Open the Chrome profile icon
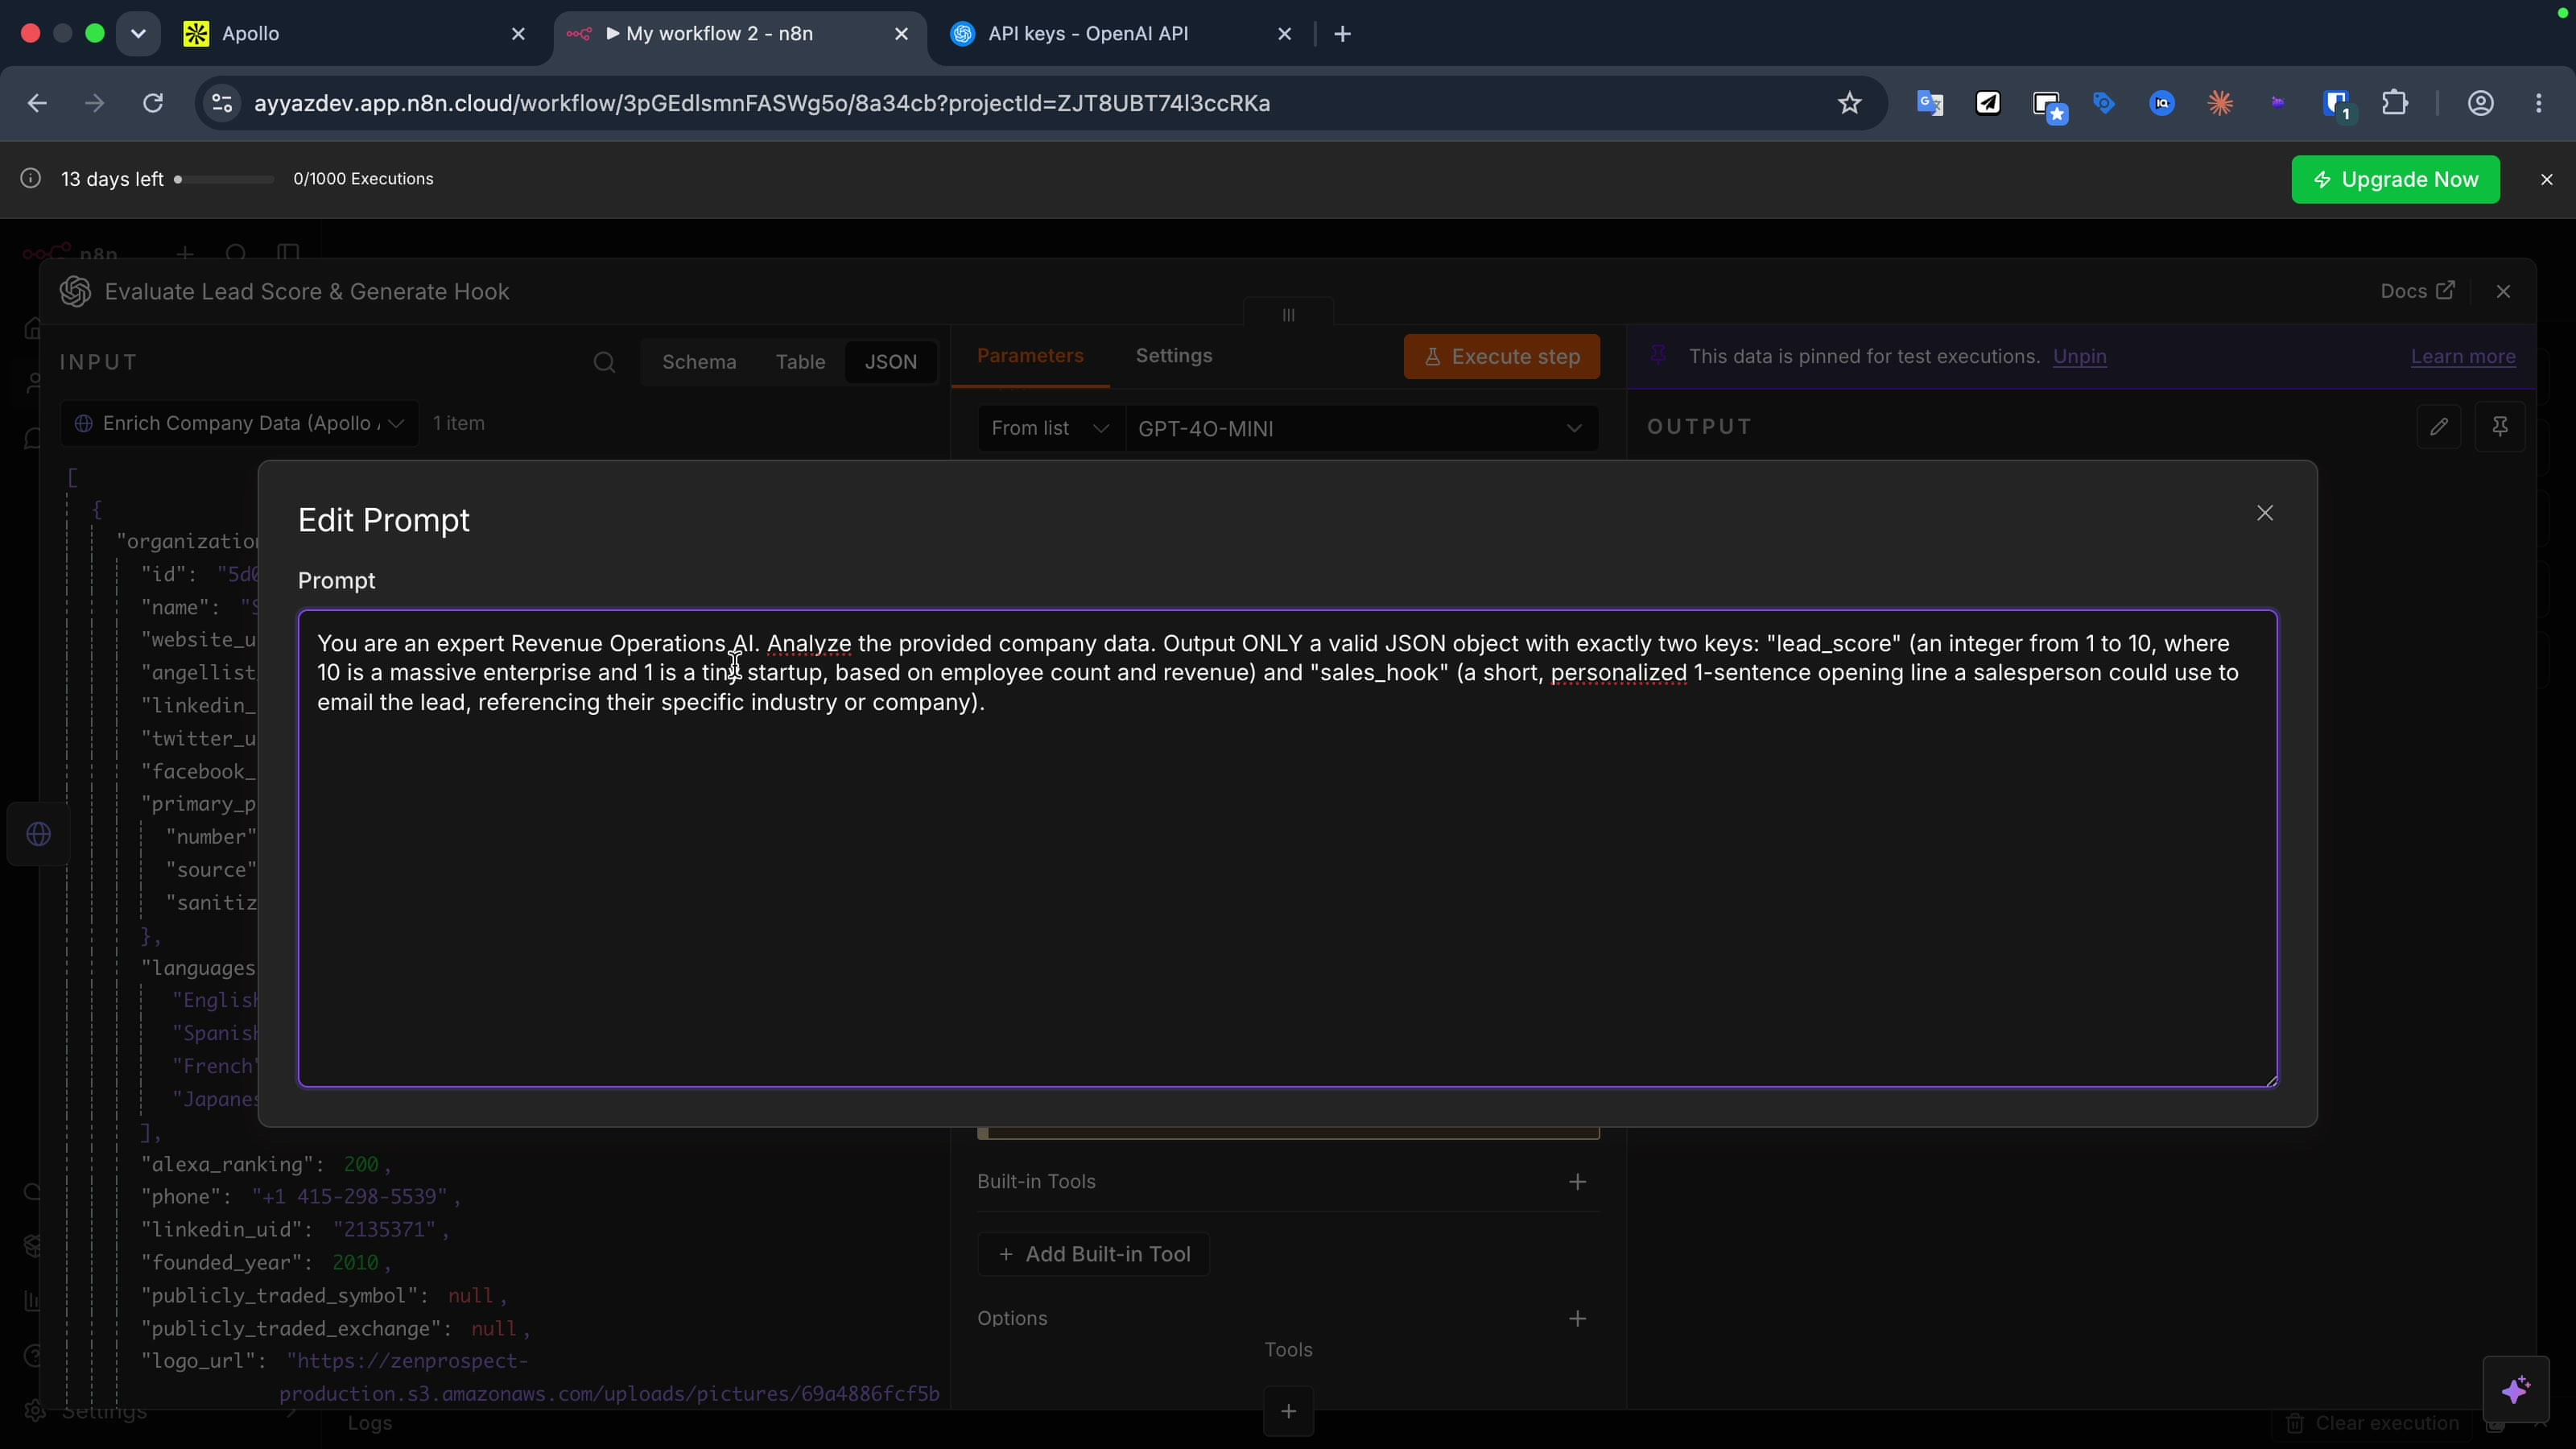 [x=2481, y=103]
